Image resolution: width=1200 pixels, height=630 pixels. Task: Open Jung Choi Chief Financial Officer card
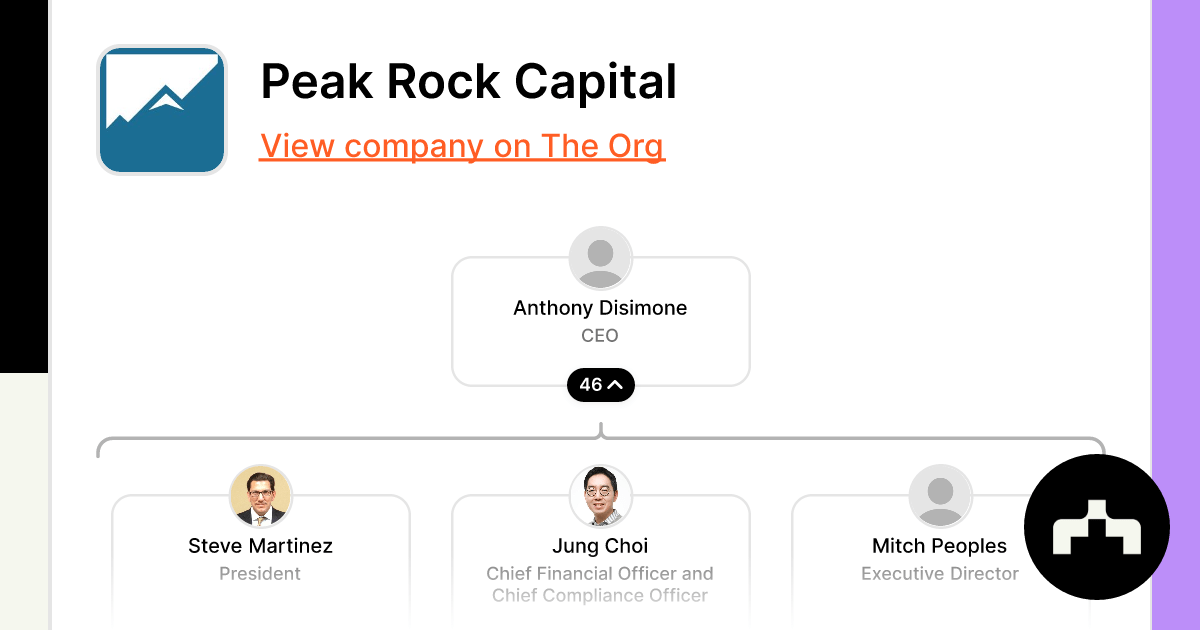click(x=600, y=560)
